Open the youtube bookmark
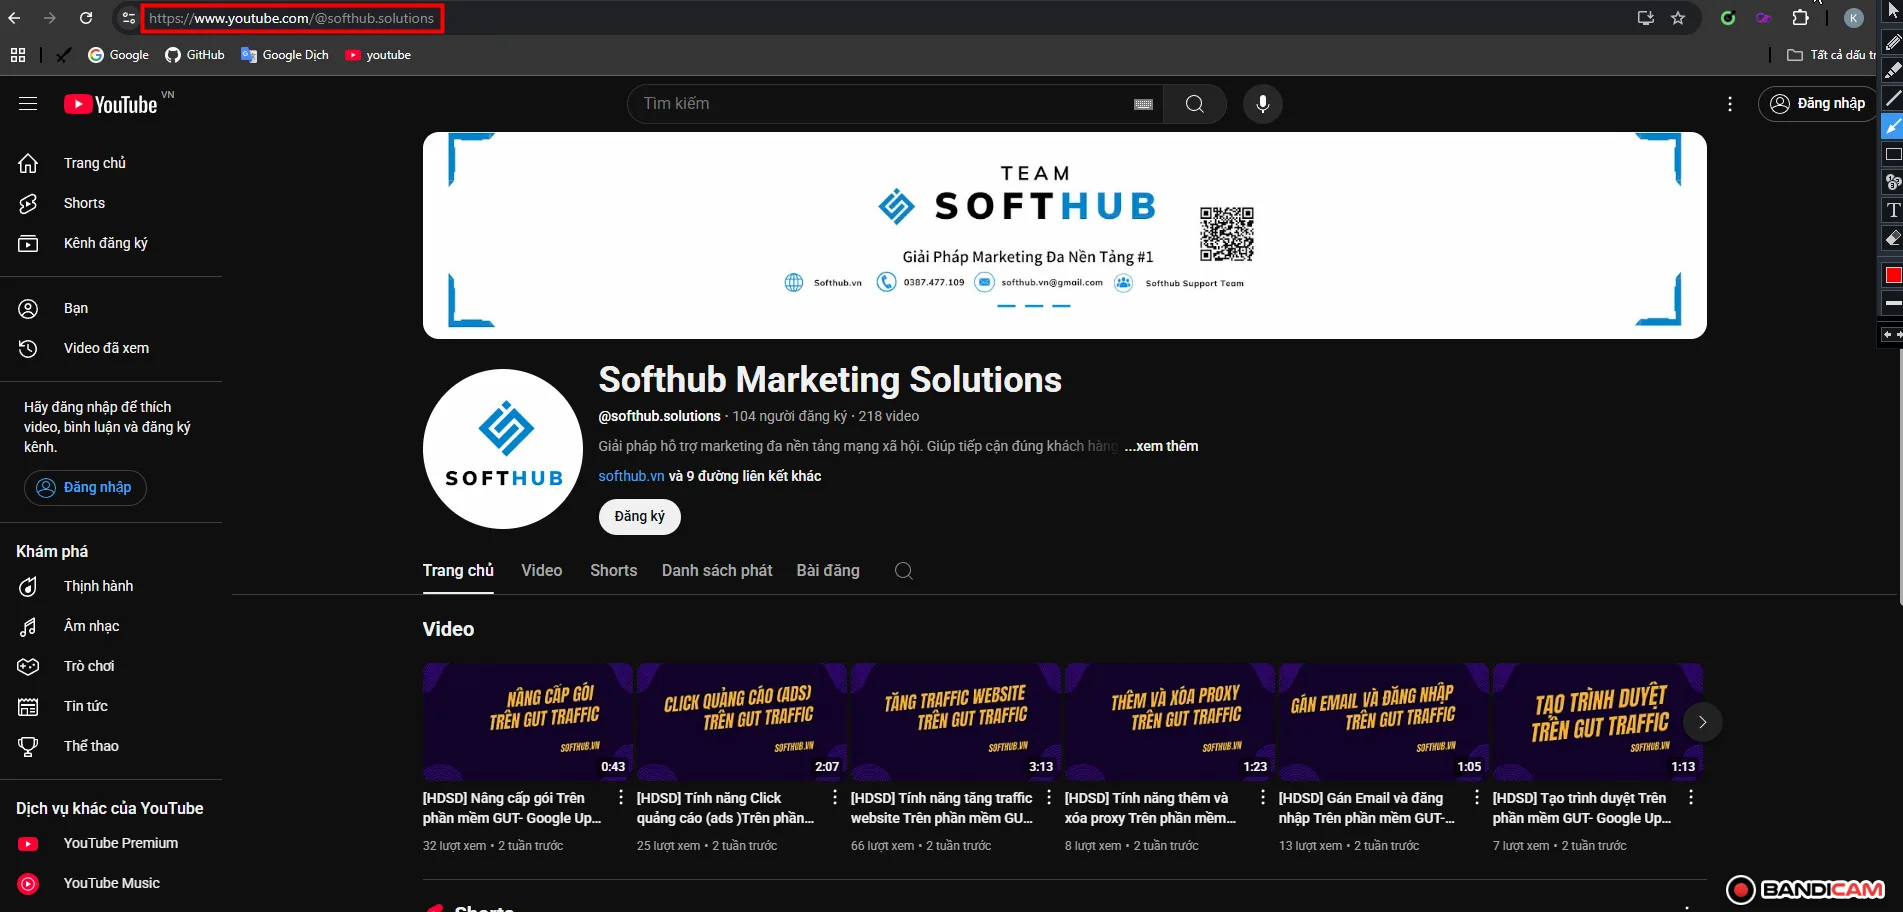This screenshot has width=1903, height=912. (x=378, y=55)
